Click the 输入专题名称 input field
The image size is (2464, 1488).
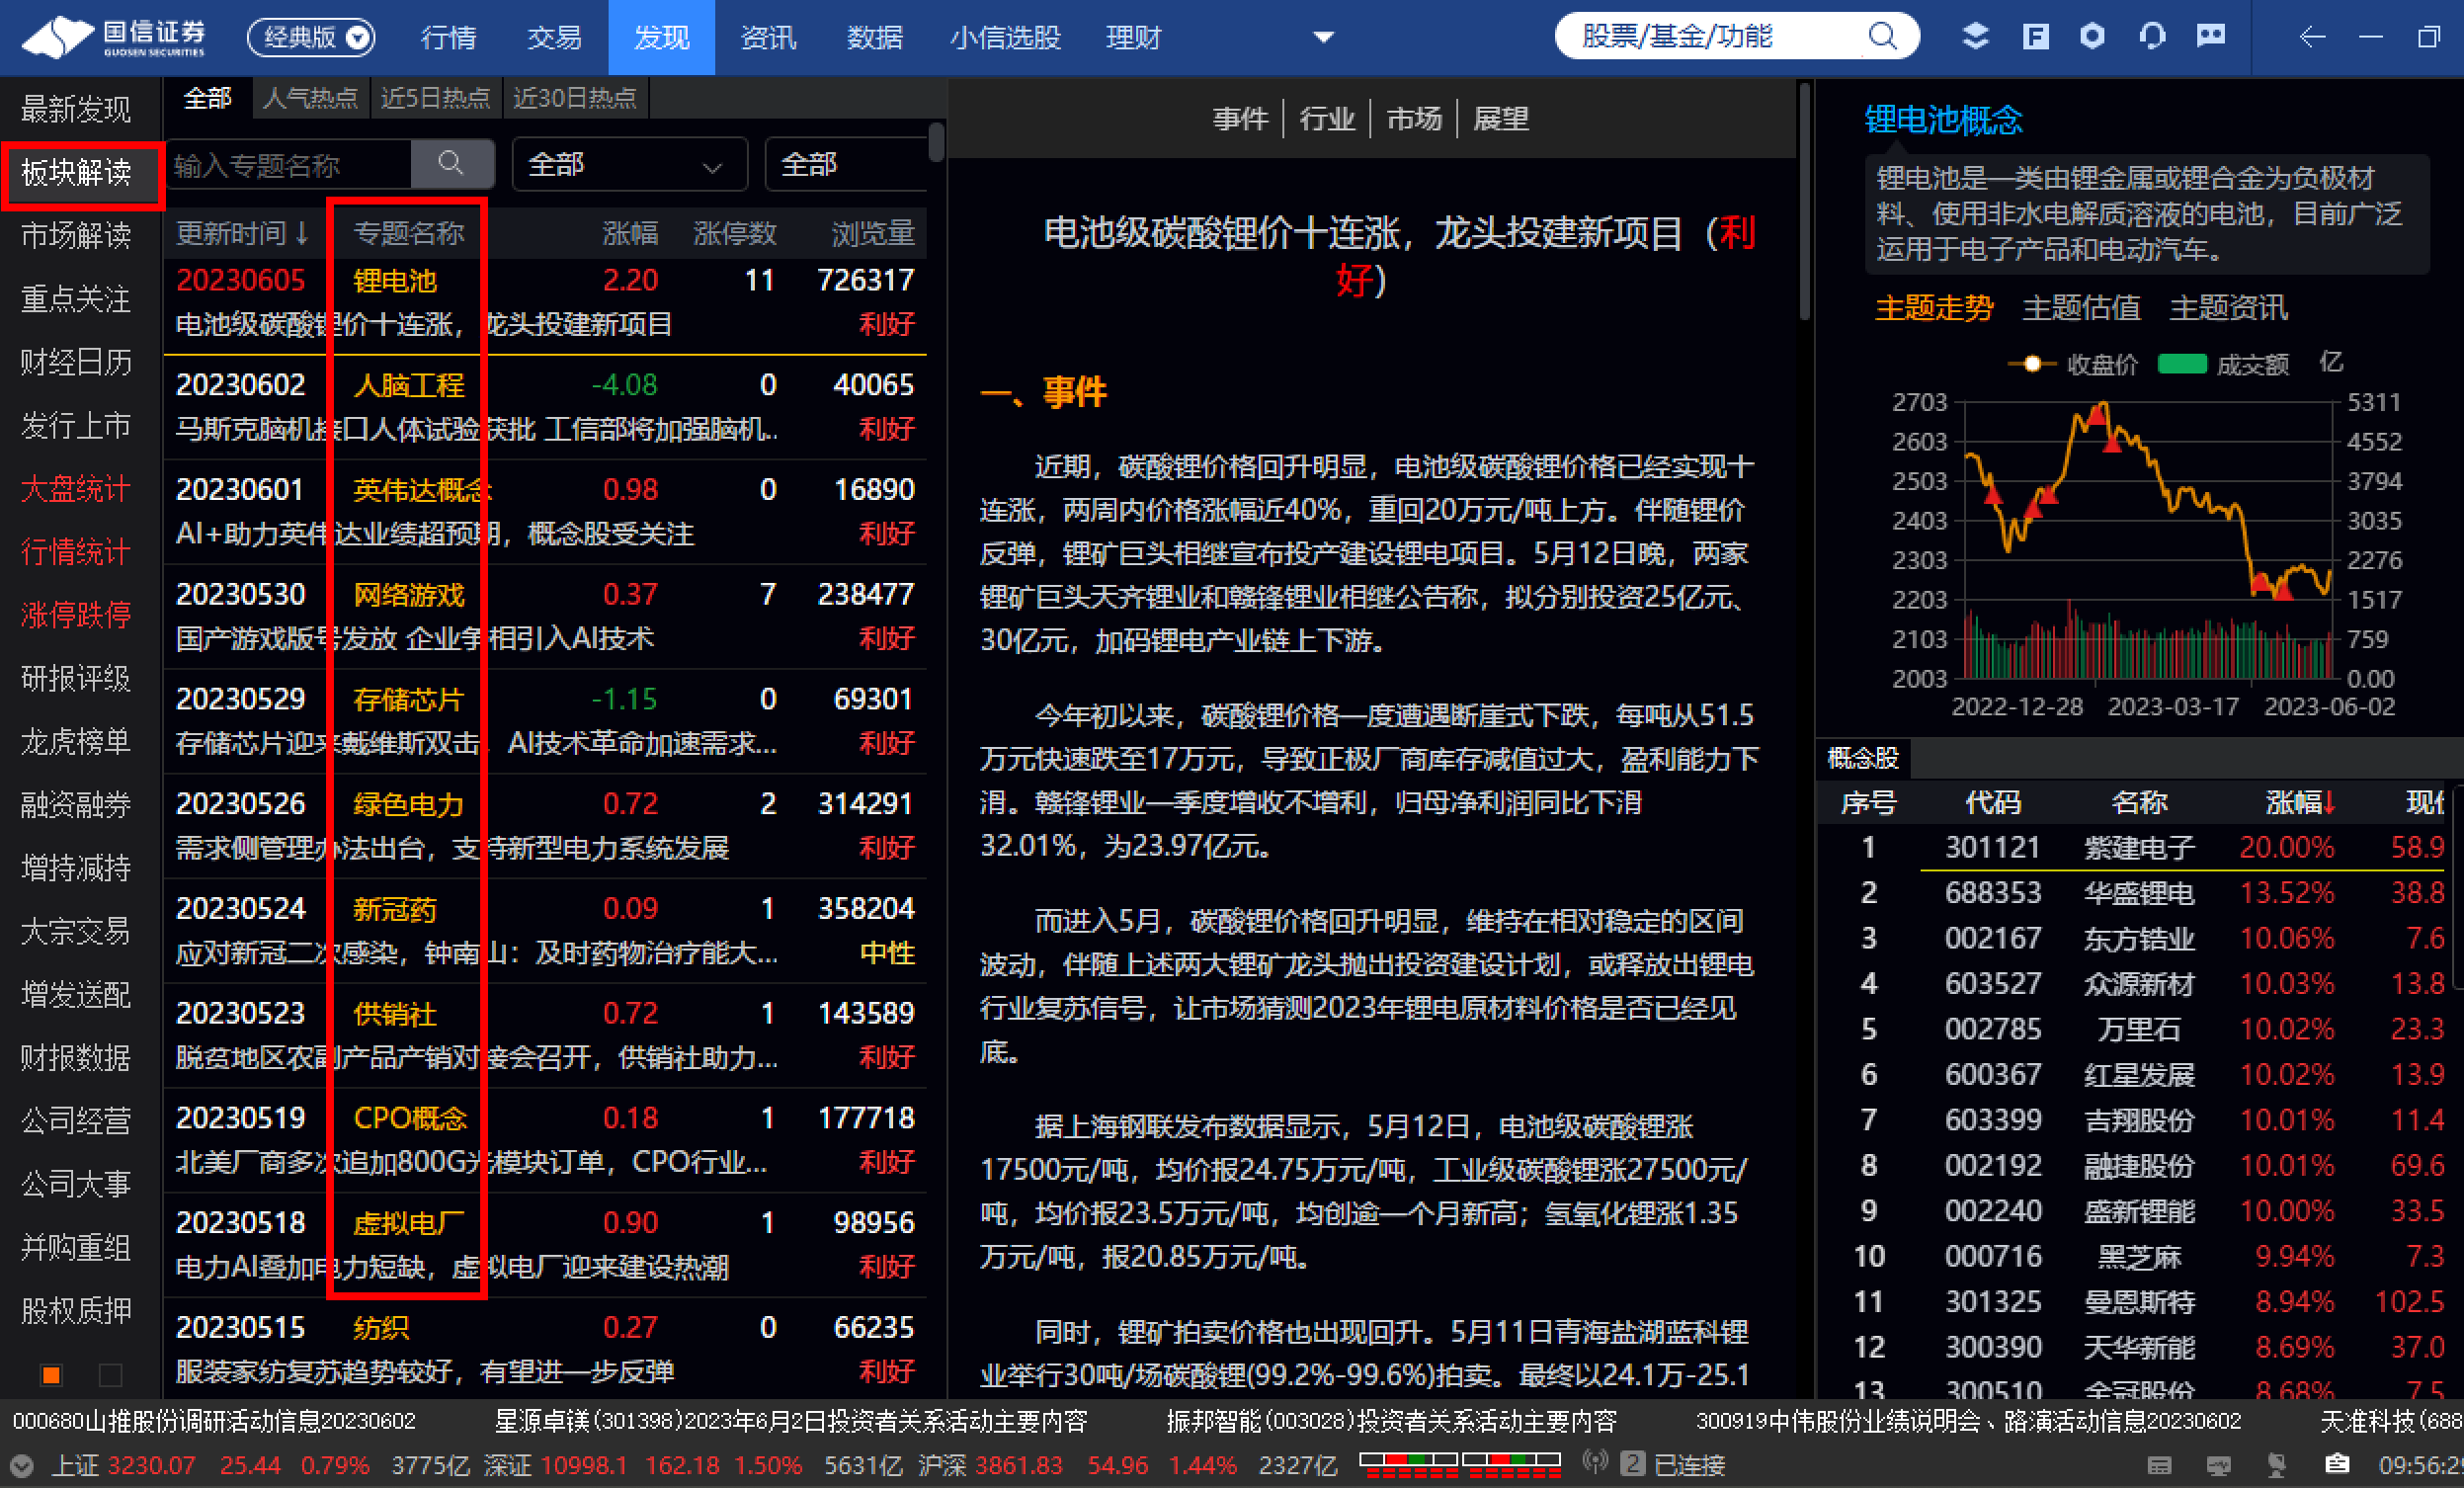(x=289, y=164)
